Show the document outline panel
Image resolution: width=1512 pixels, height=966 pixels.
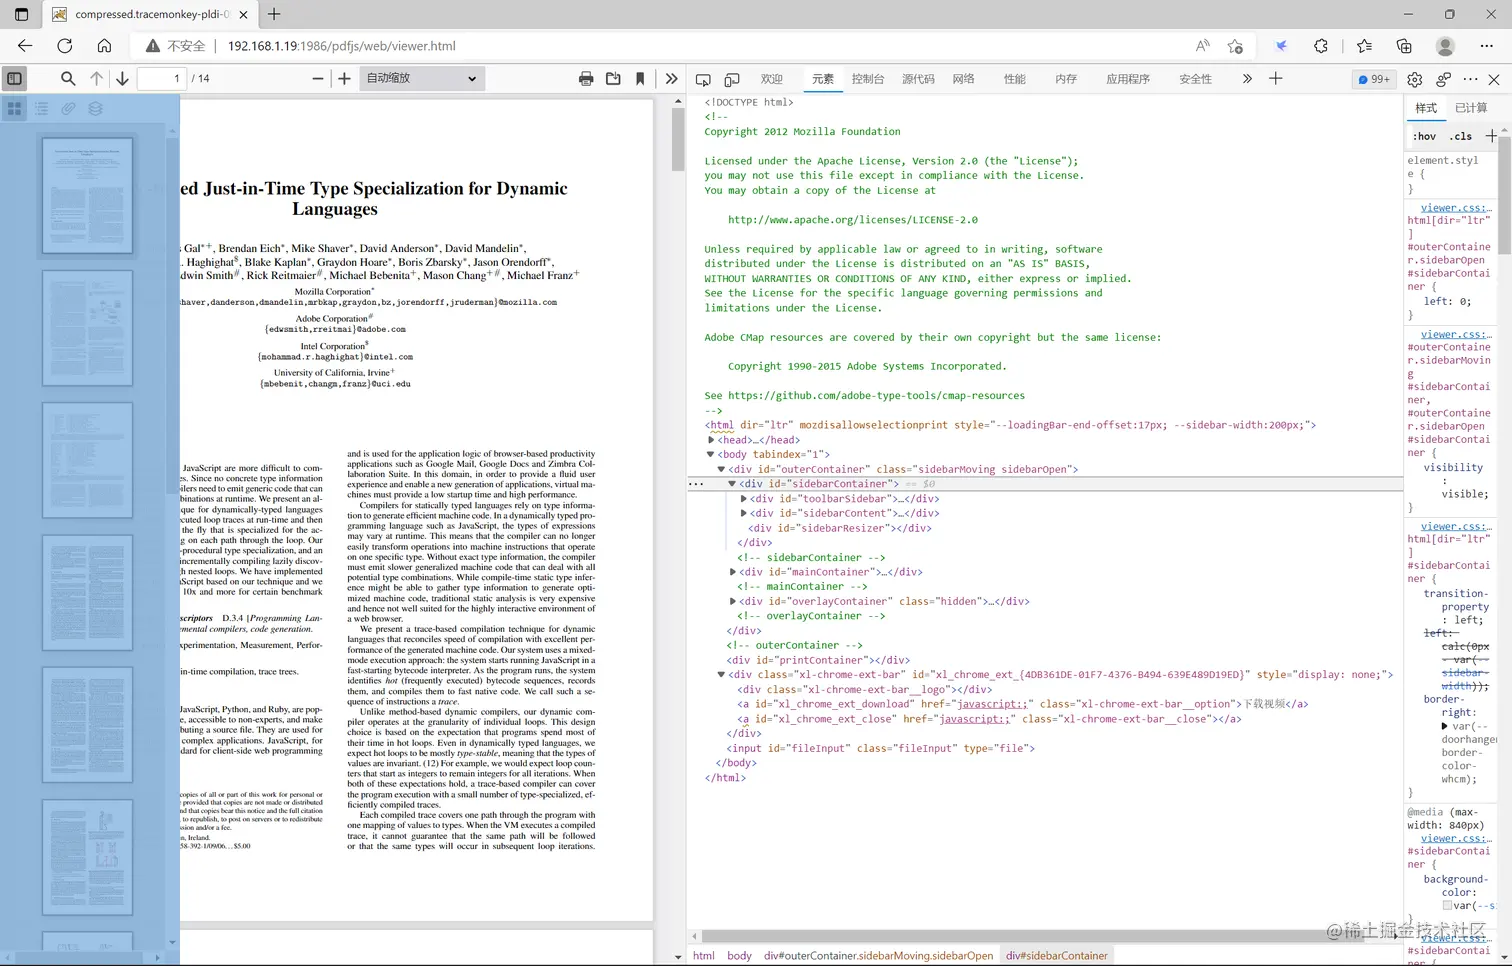coord(41,108)
